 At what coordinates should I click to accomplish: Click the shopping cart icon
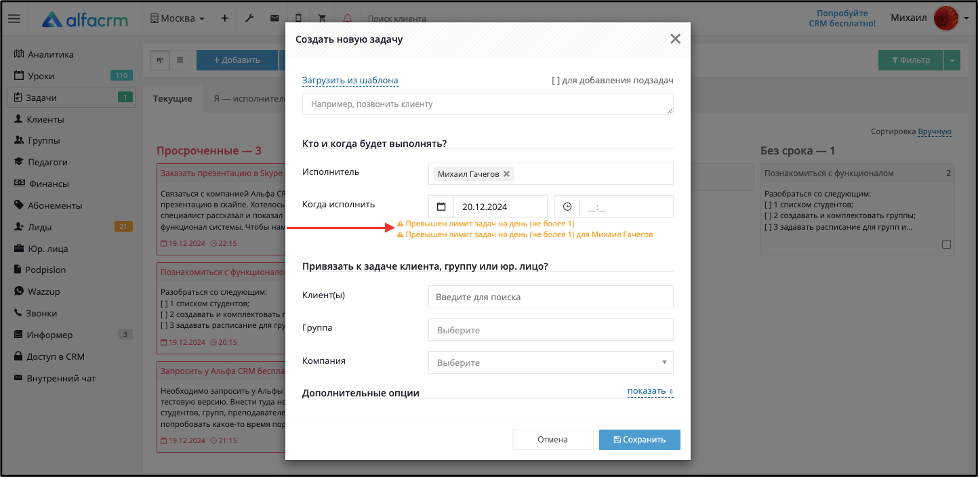point(322,19)
